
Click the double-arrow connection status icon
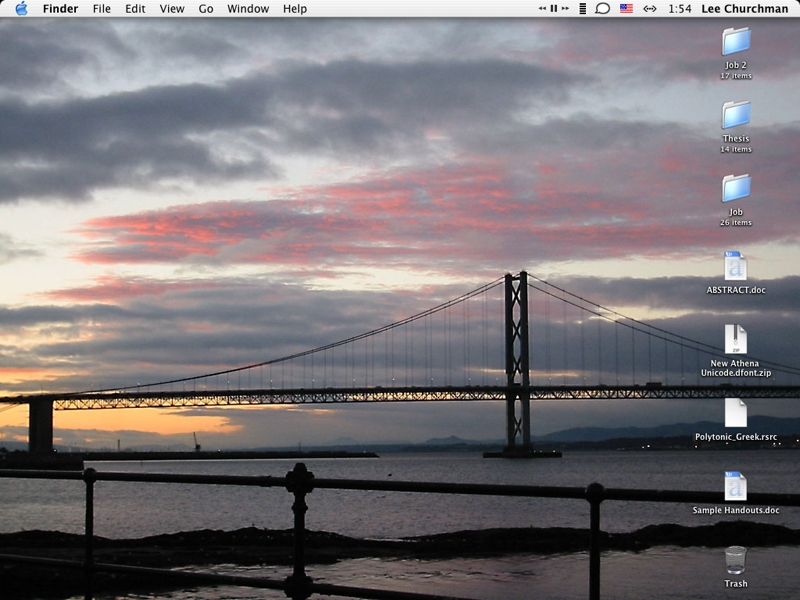(x=650, y=9)
